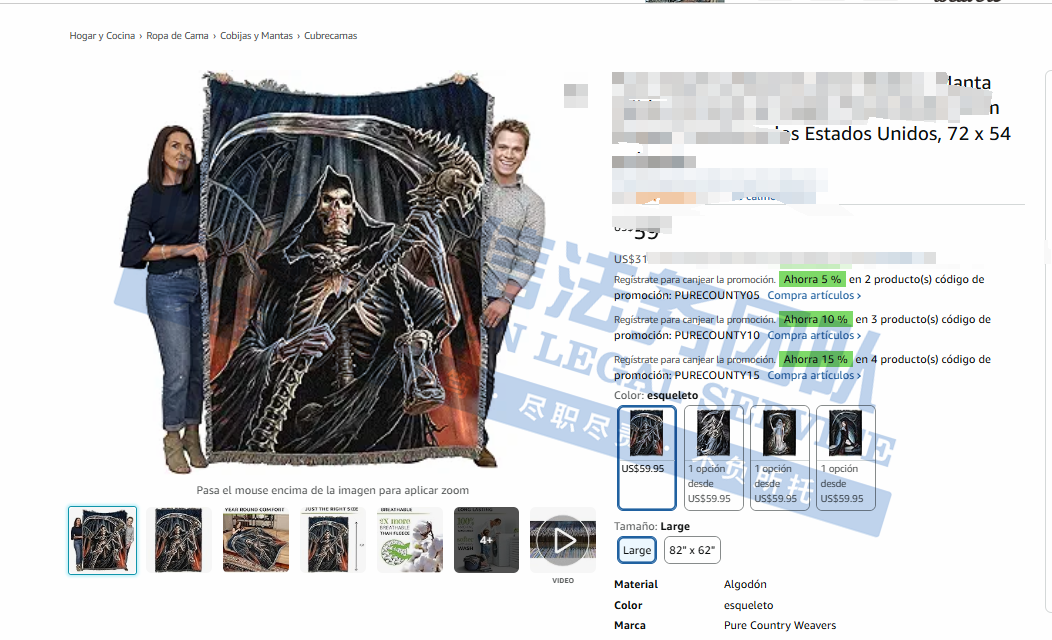The height and width of the screenshot is (640, 1052).
Task: Click the esqueleto value in Color row
Action: coord(748,605)
